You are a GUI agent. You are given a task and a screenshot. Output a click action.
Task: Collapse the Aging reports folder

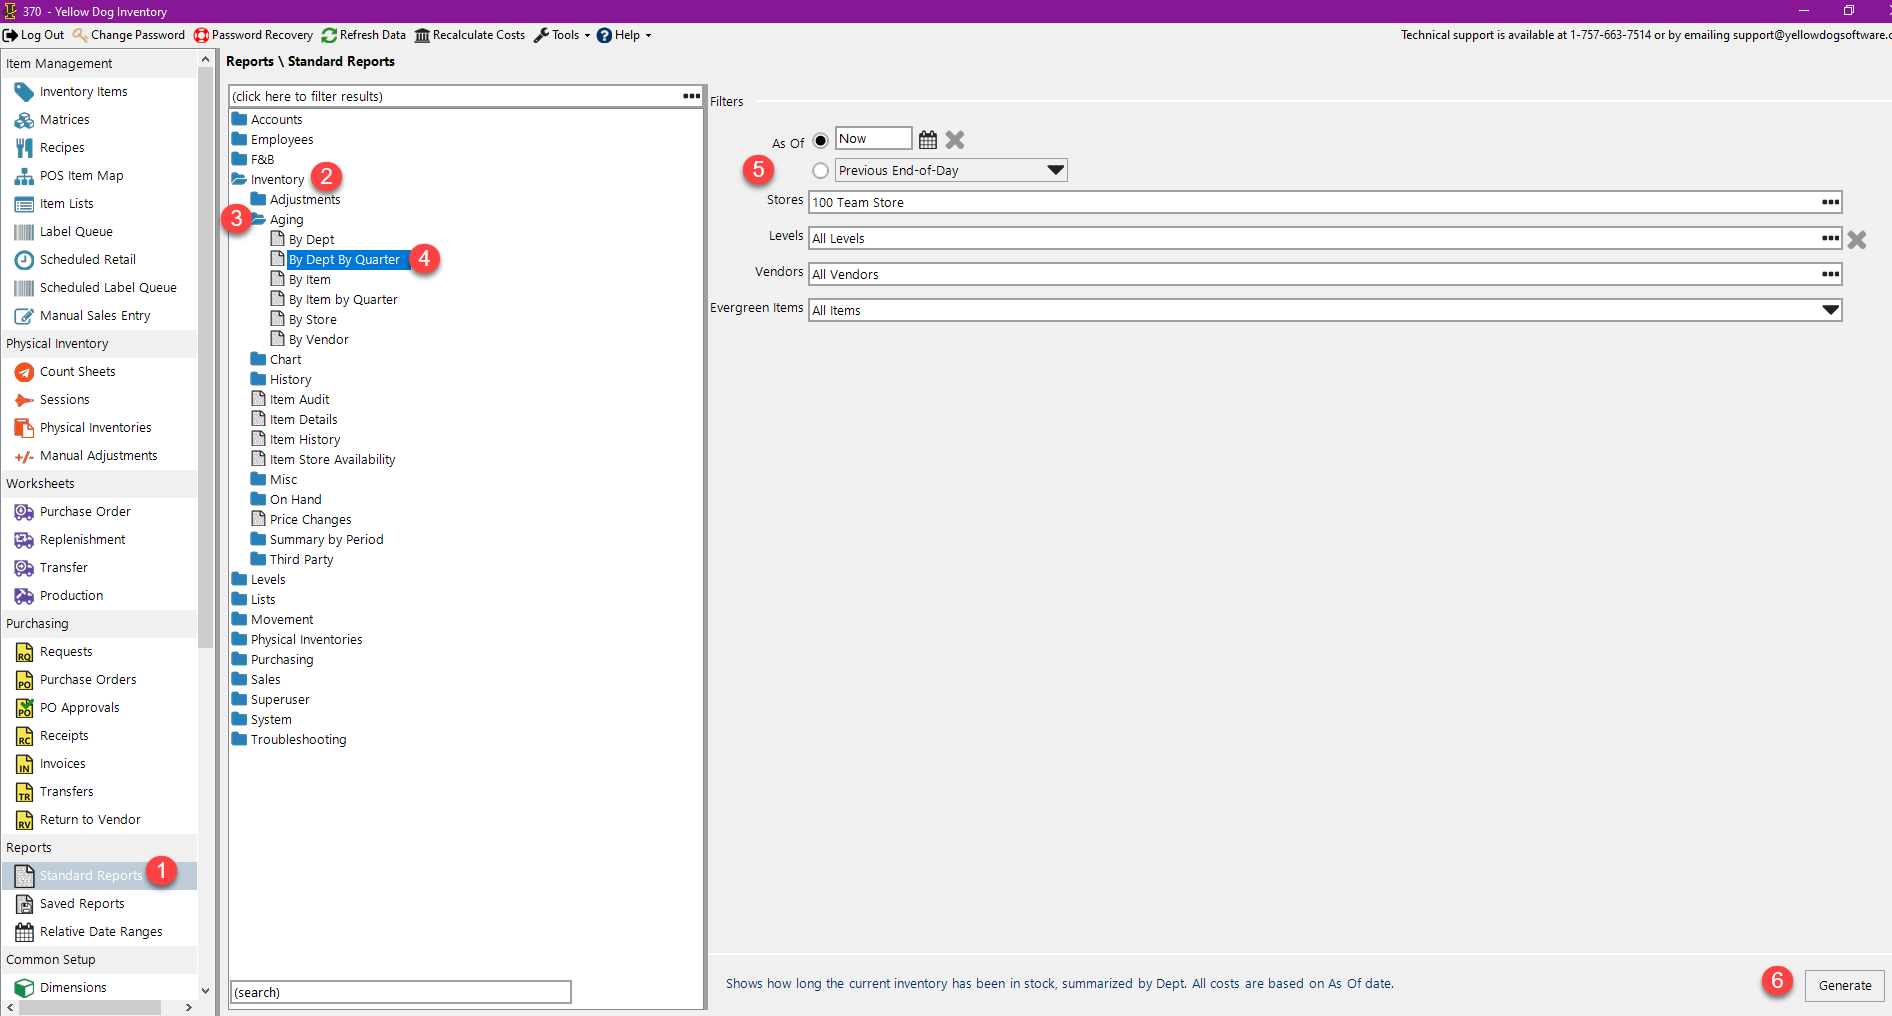[258, 219]
